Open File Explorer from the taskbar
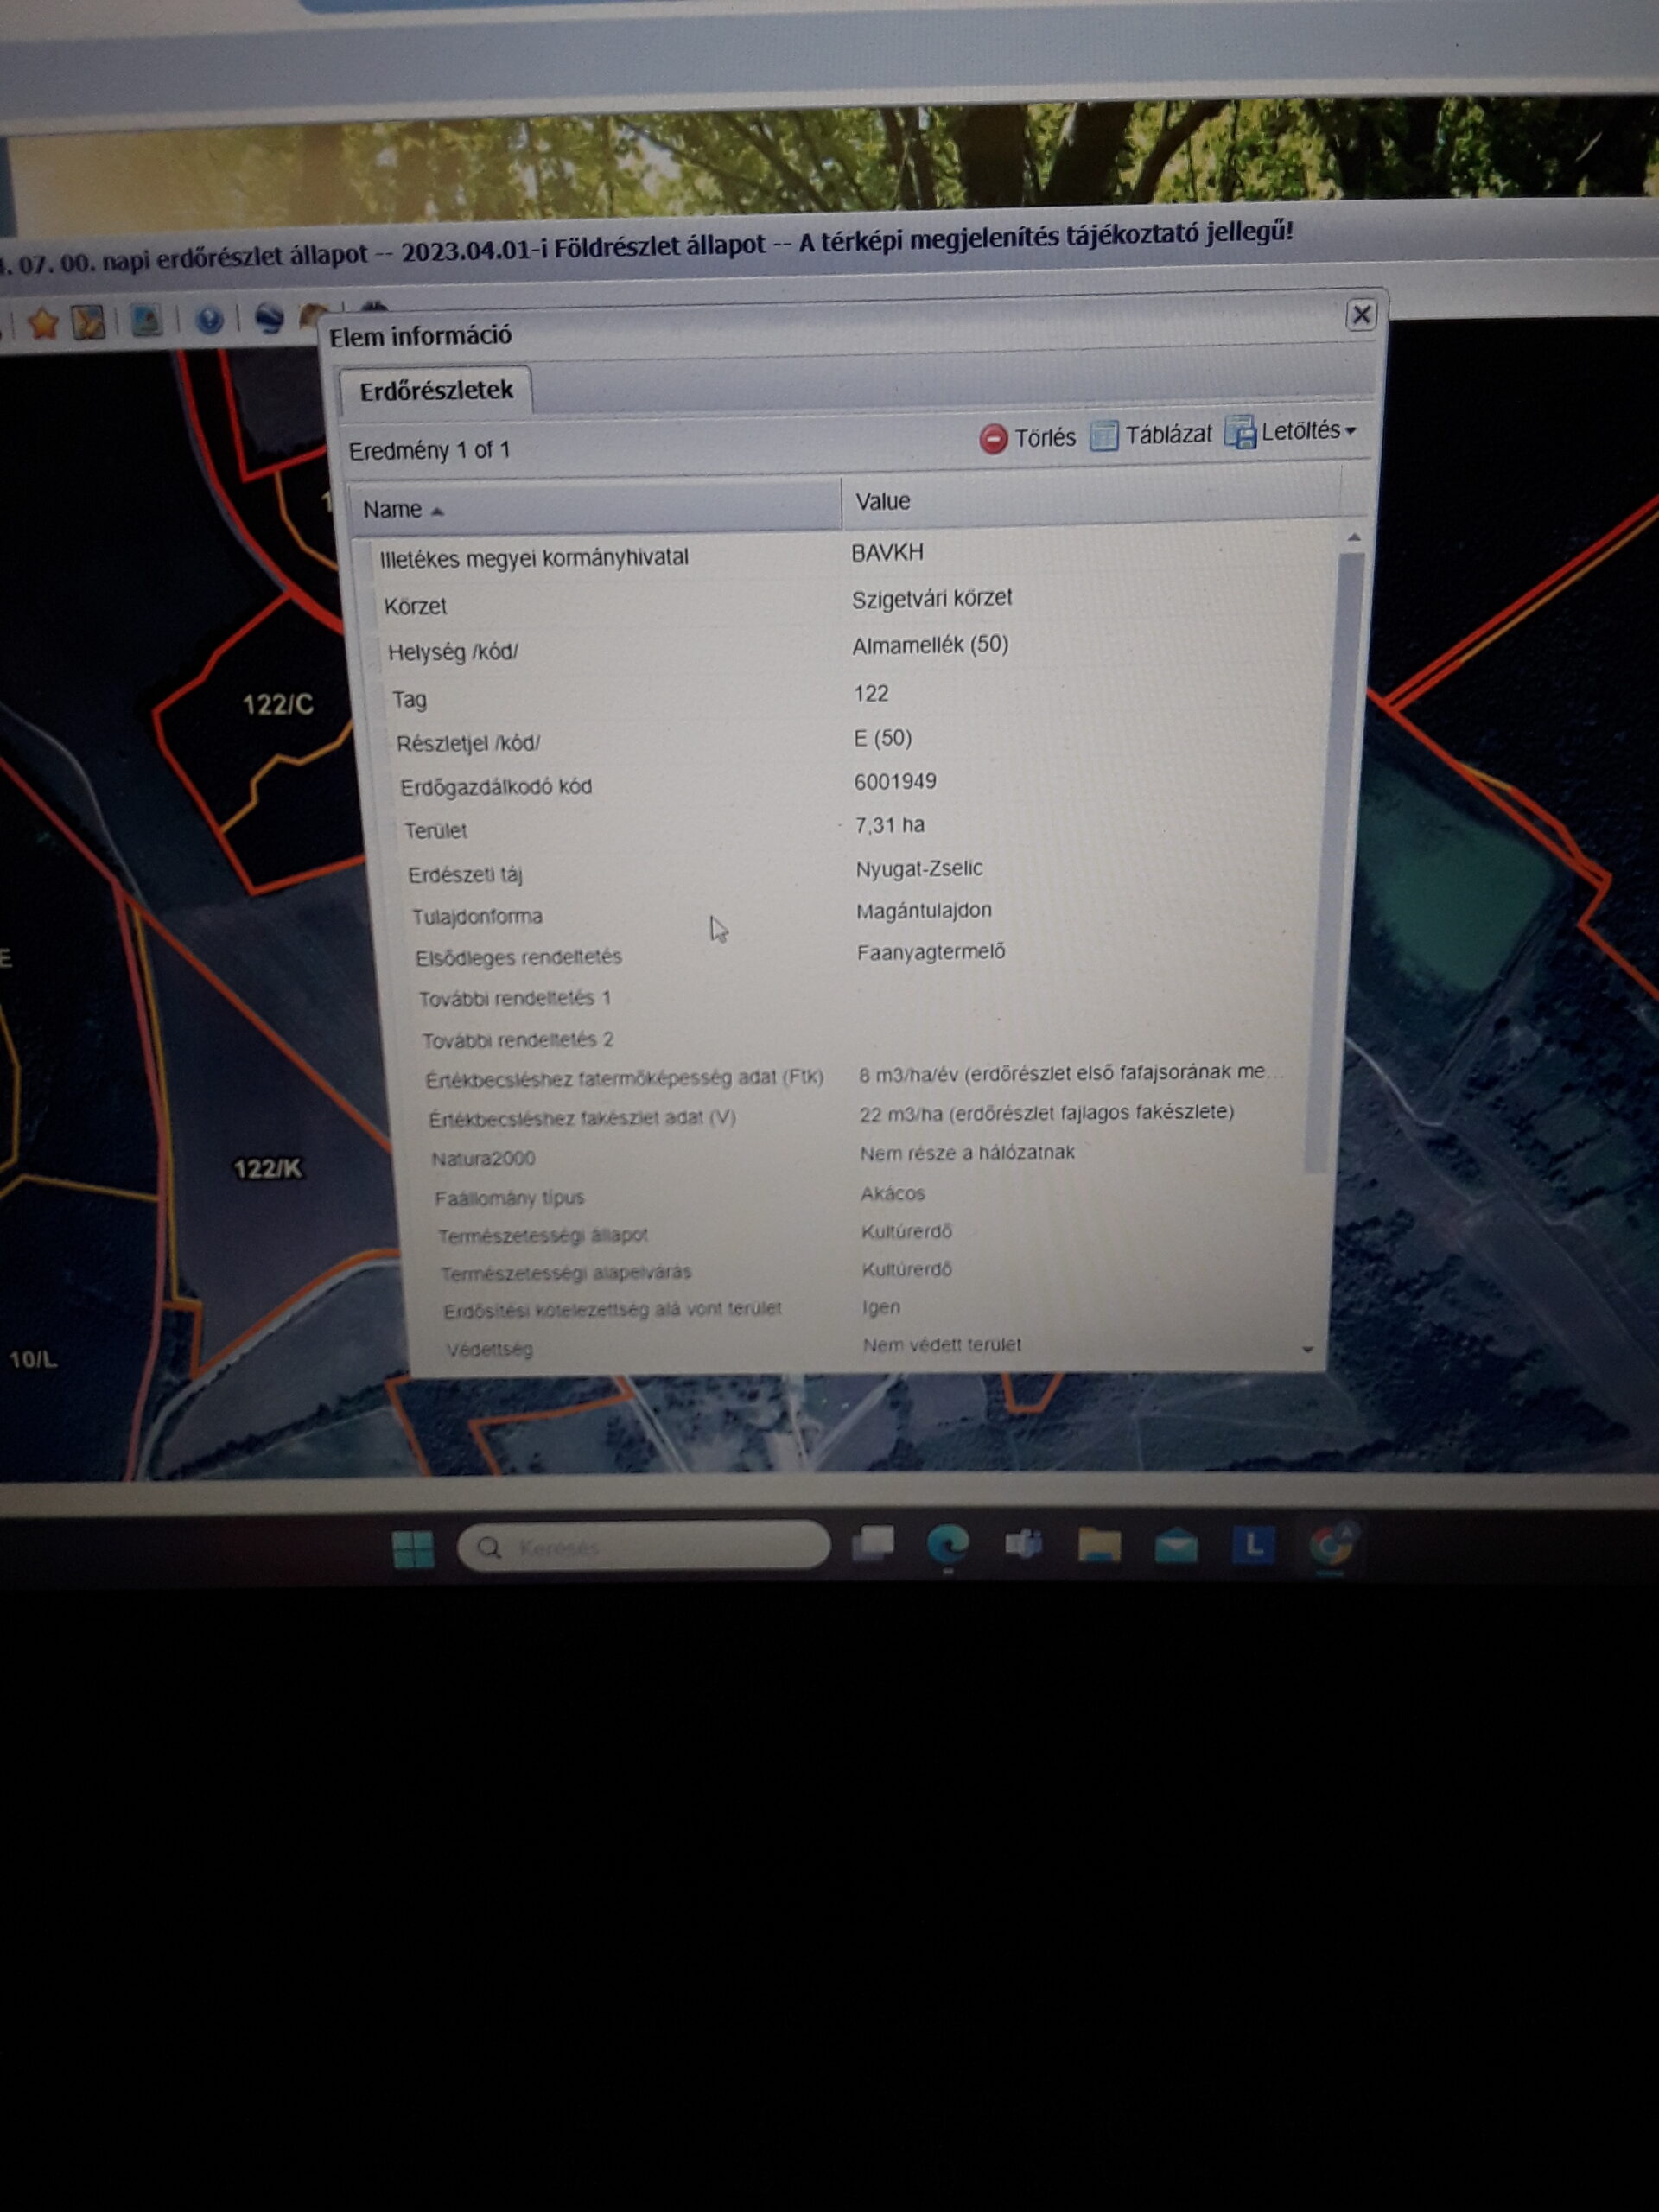 tap(1099, 1546)
